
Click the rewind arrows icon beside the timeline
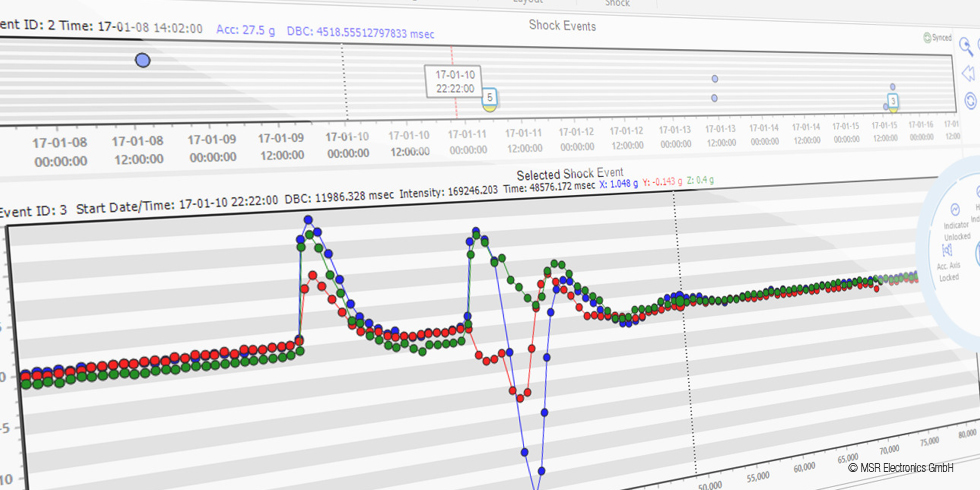point(968,73)
